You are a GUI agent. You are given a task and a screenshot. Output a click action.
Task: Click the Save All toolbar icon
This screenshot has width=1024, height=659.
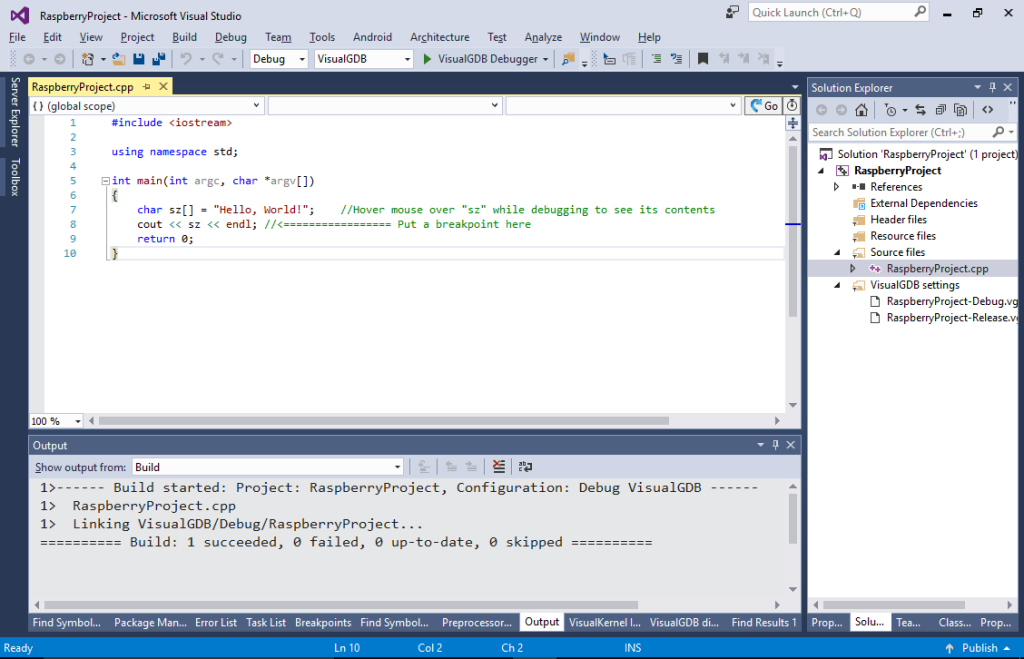coord(159,59)
